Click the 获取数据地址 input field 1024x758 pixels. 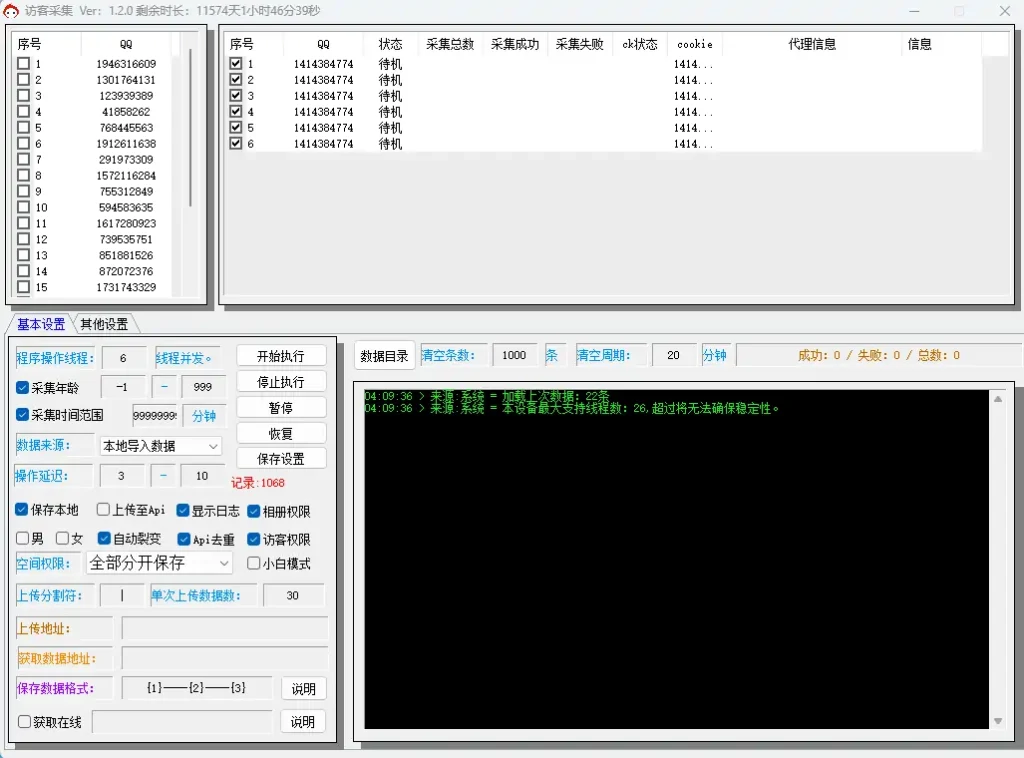(224, 658)
